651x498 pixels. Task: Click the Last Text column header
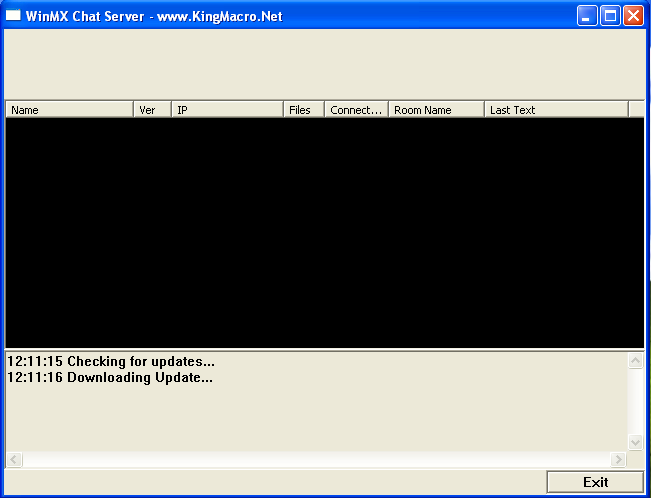(556, 110)
